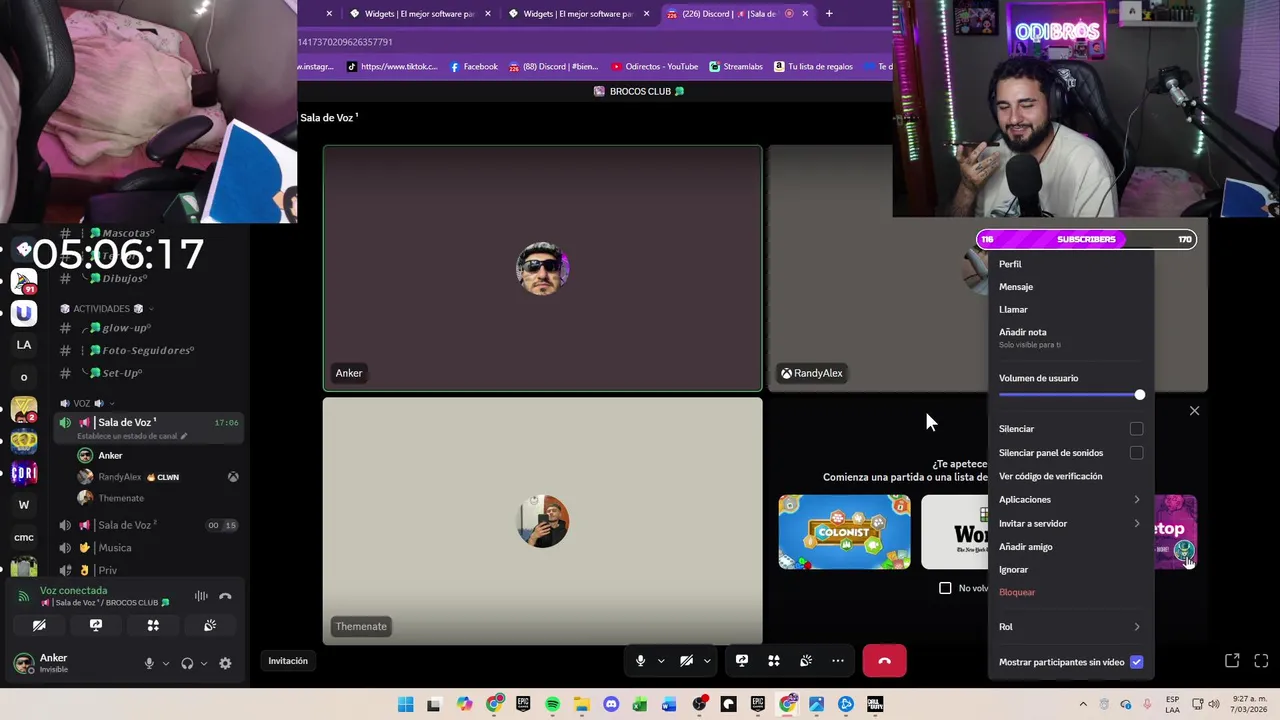This screenshot has height=720, width=1280.
Task: Open the U server icon
Action: point(24,313)
